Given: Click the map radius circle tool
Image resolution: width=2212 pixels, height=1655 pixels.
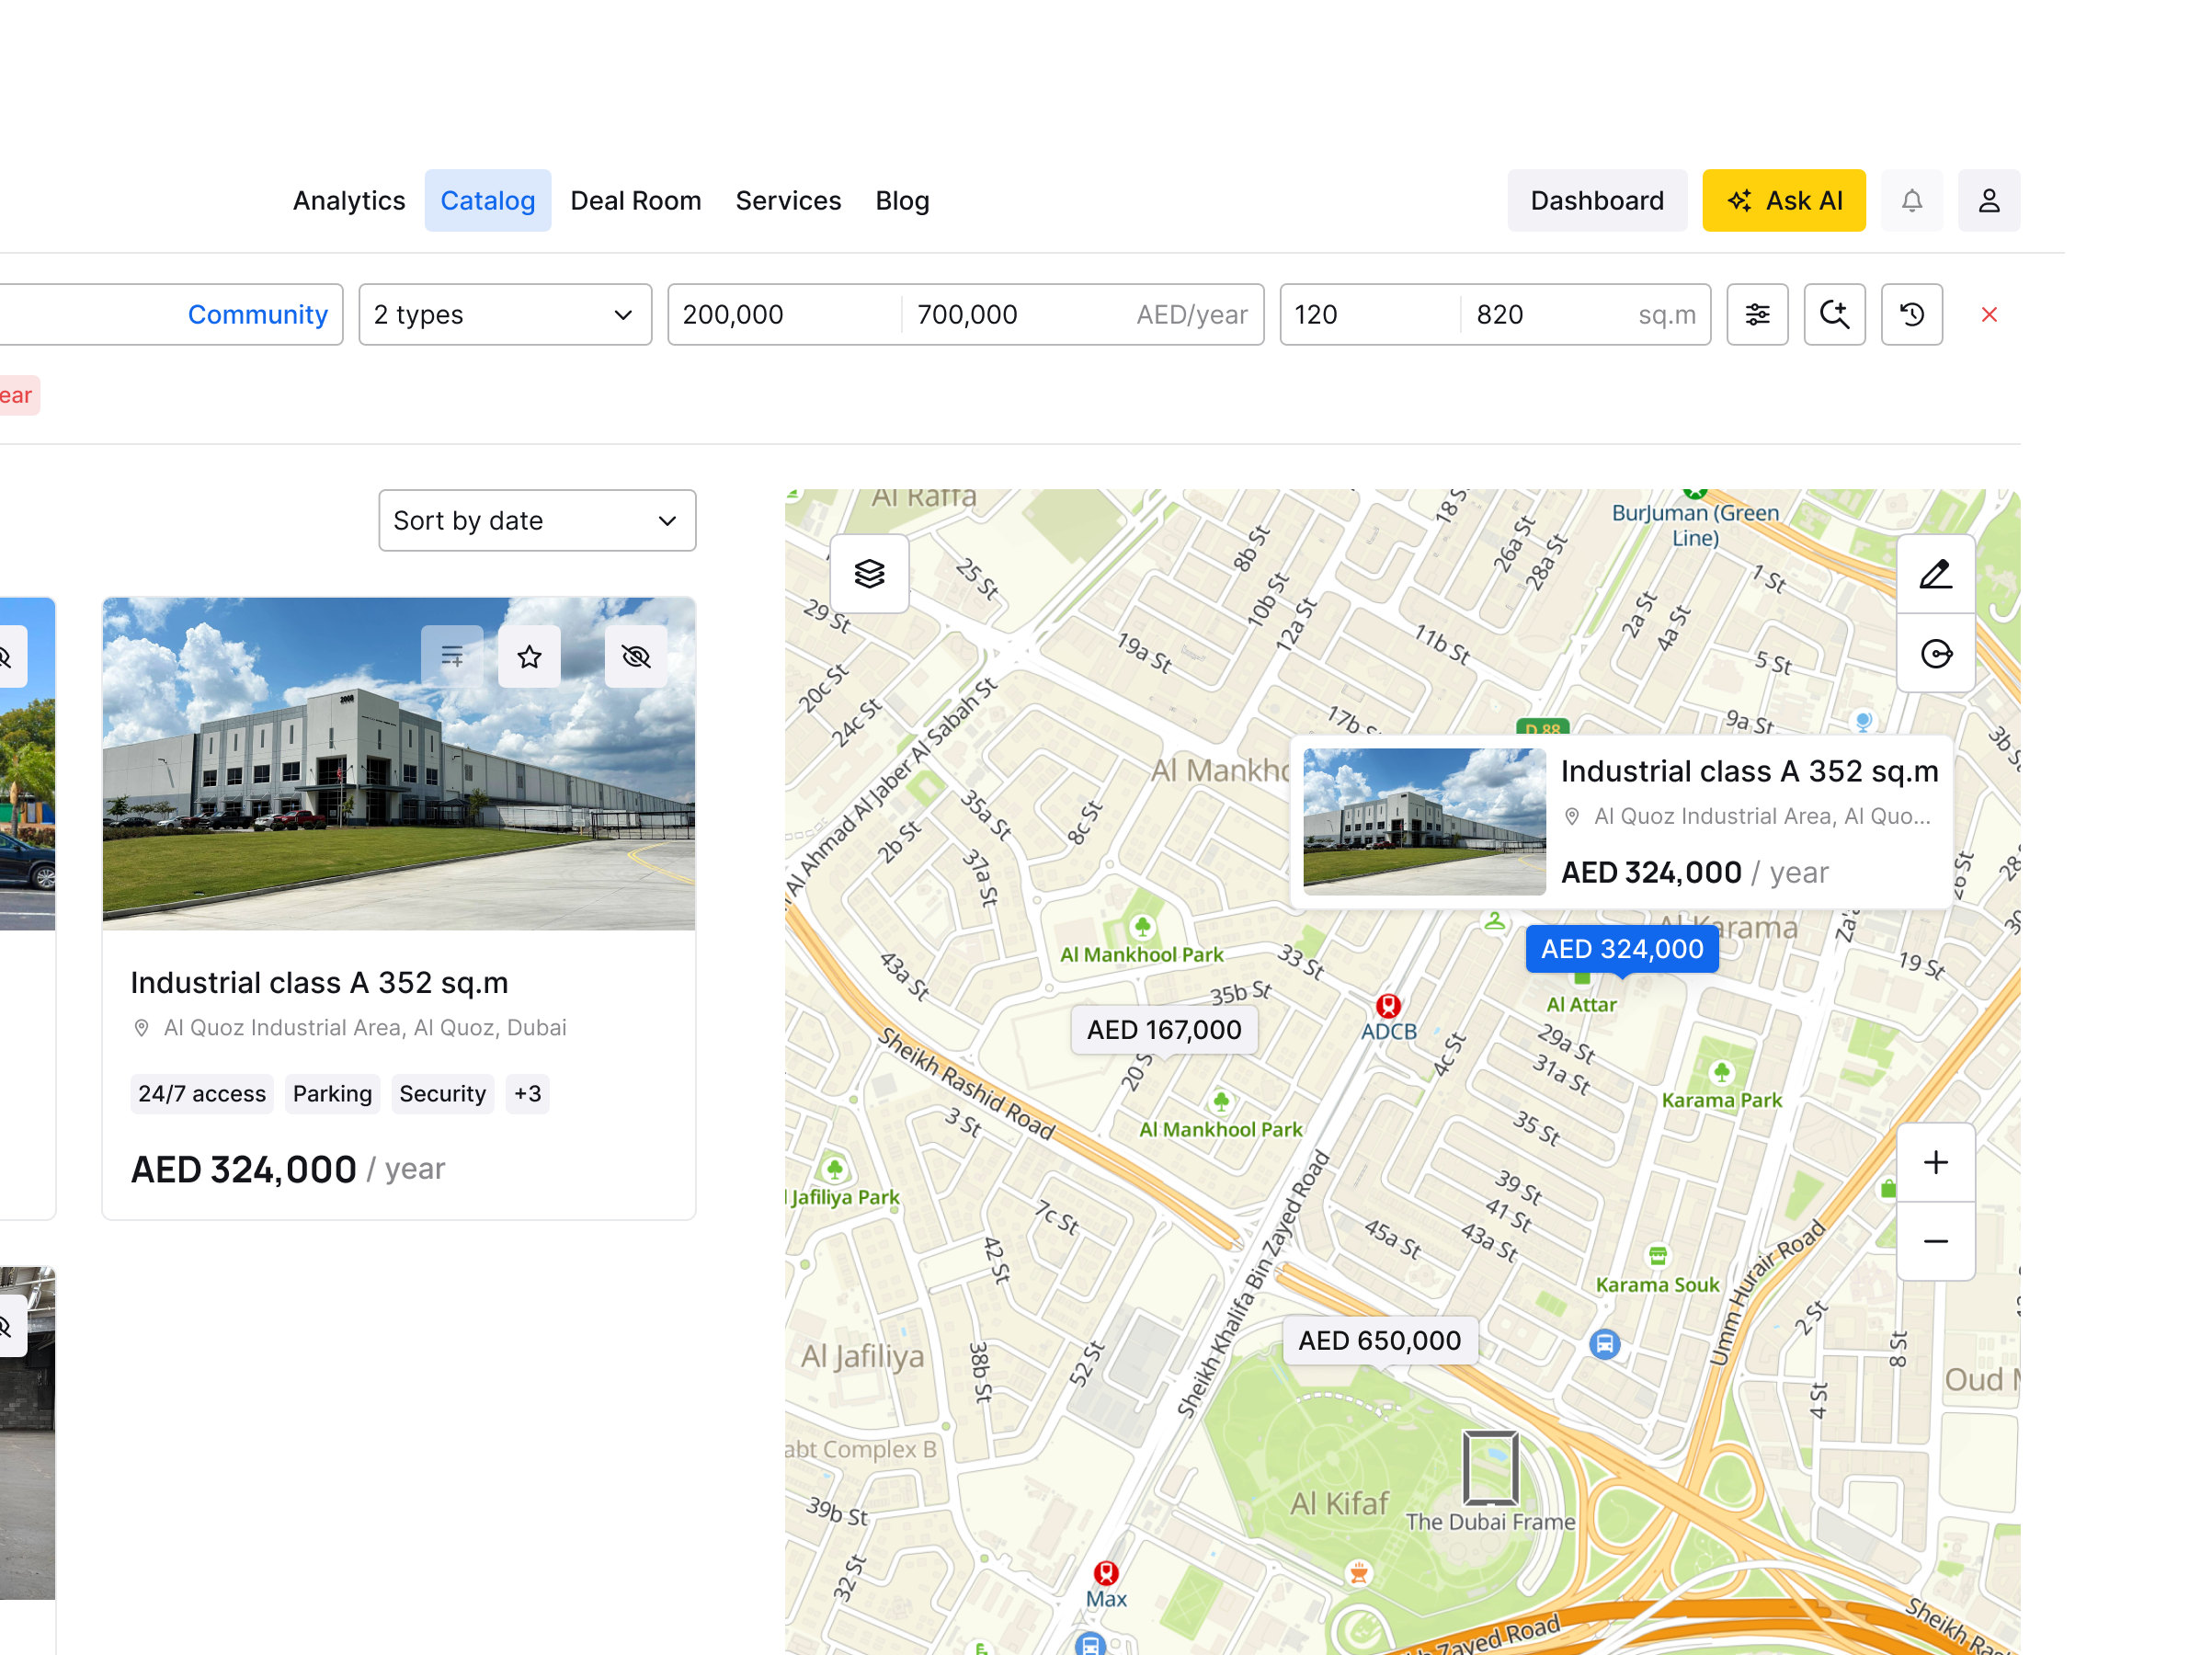Looking at the screenshot, I should pyautogui.click(x=1935, y=654).
